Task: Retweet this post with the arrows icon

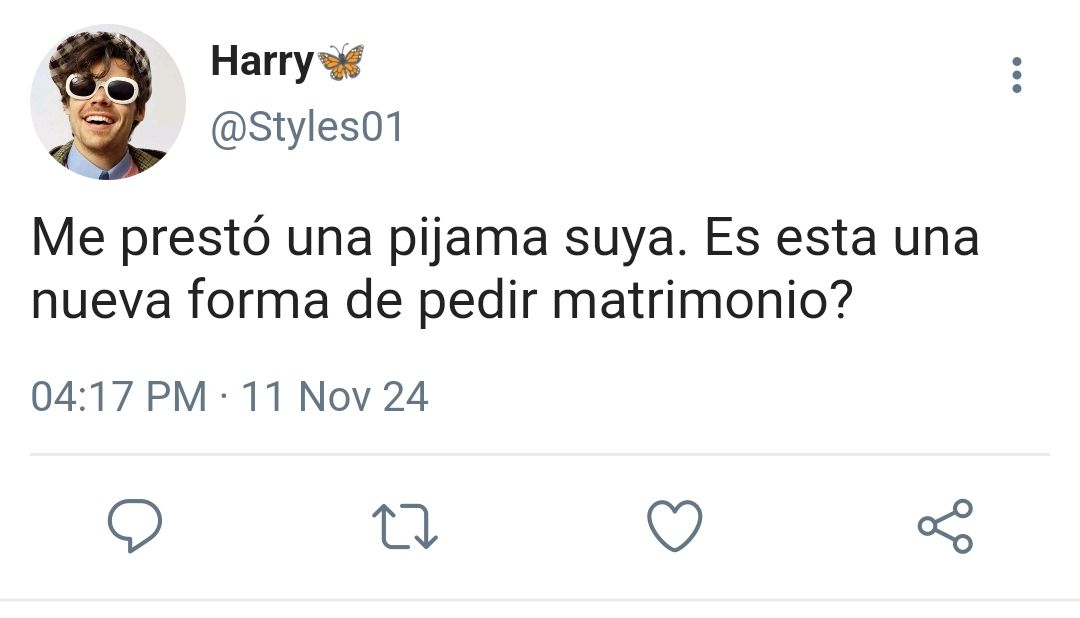Action: tap(404, 526)
